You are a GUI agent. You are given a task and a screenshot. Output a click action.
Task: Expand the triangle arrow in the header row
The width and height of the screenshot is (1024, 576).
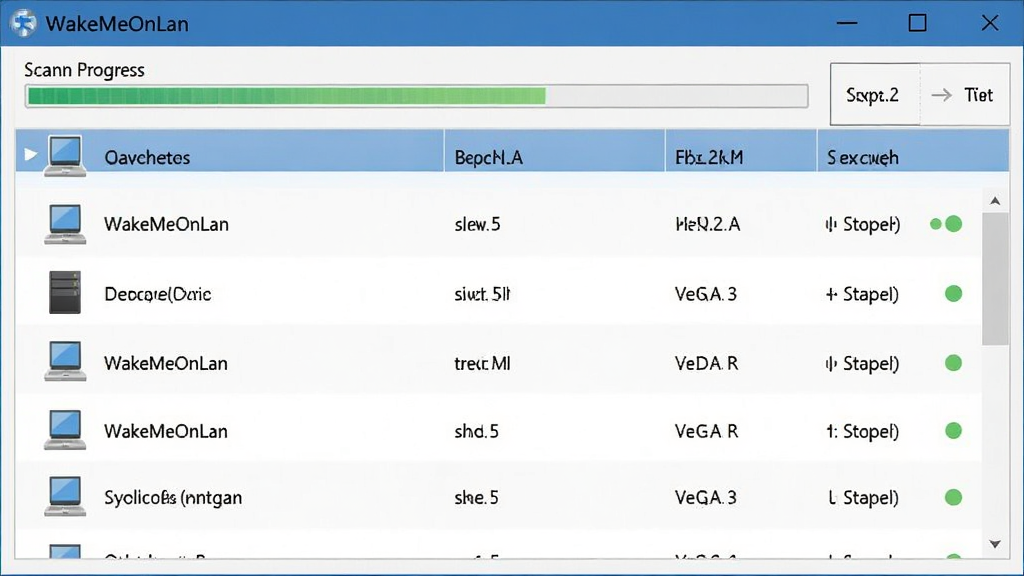click(30, 155)
